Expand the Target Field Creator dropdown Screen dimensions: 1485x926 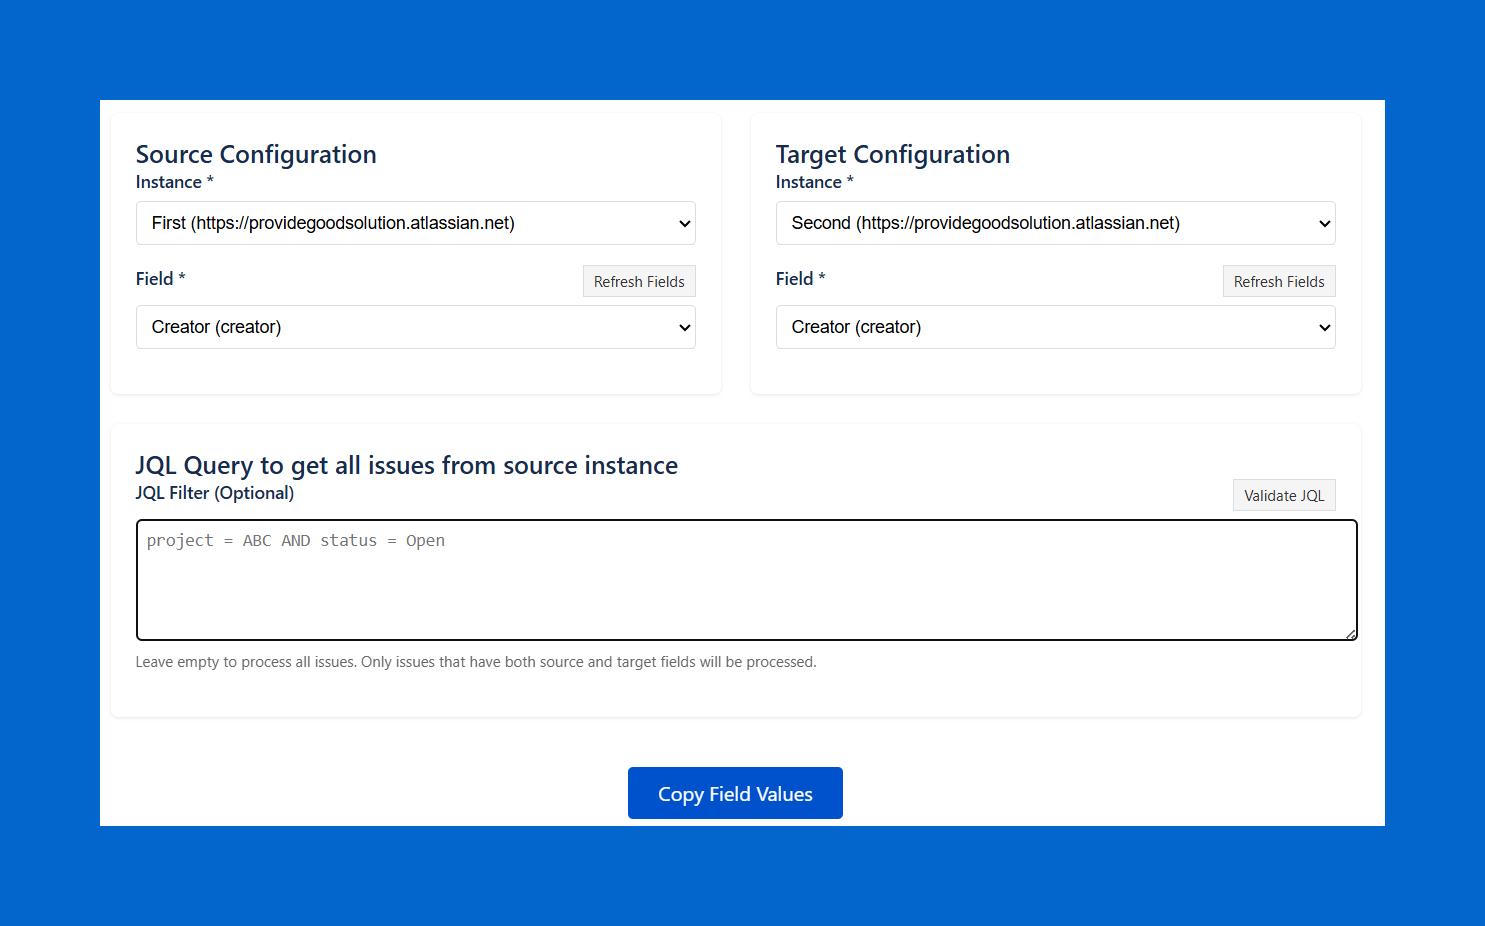(x=1055, y=327)
